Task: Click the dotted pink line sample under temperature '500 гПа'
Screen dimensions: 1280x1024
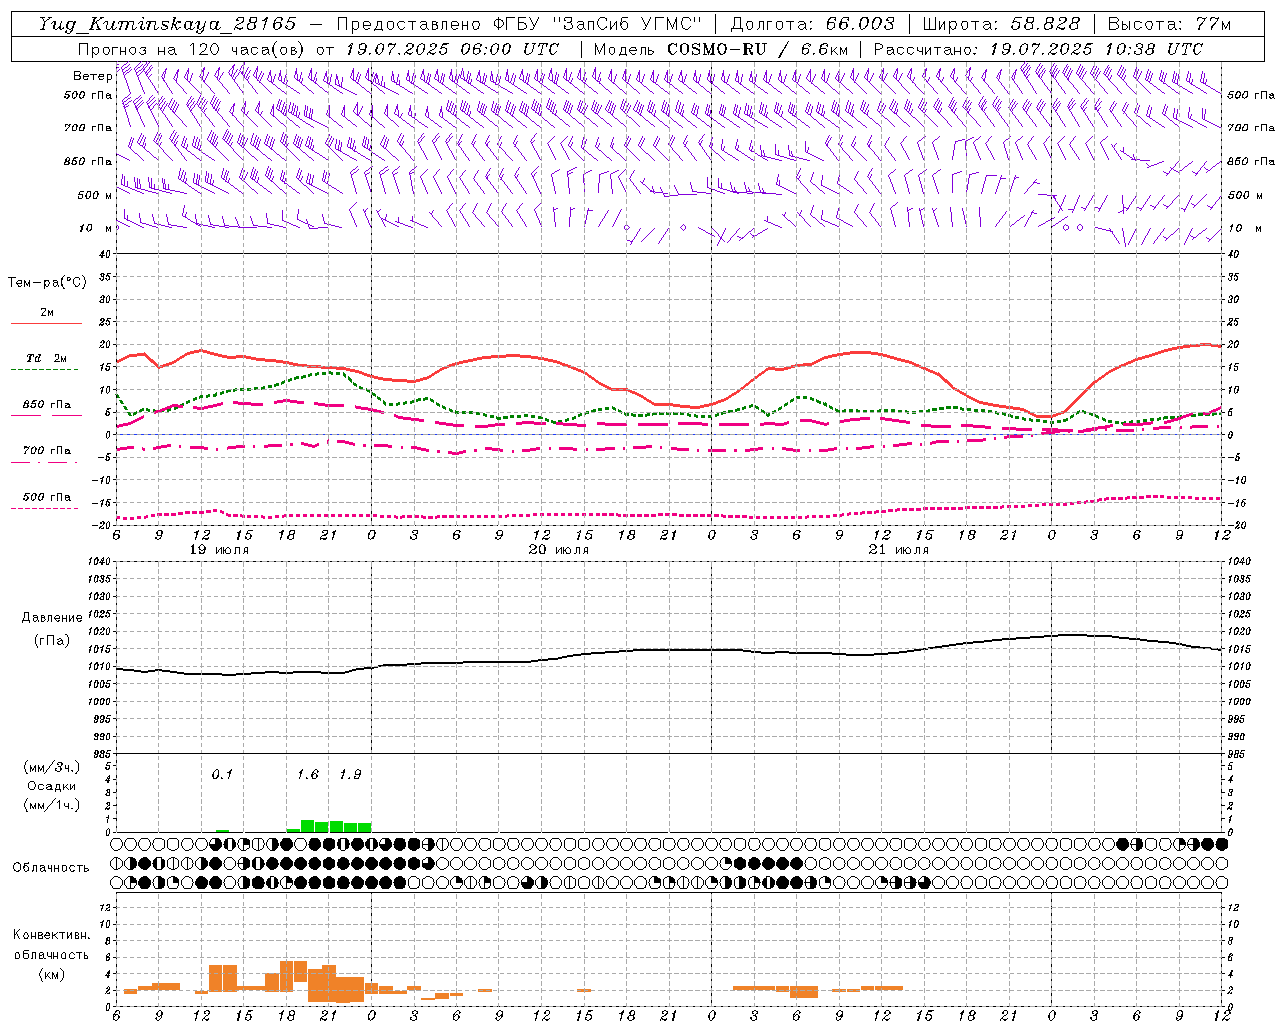Action: [46, 509]
